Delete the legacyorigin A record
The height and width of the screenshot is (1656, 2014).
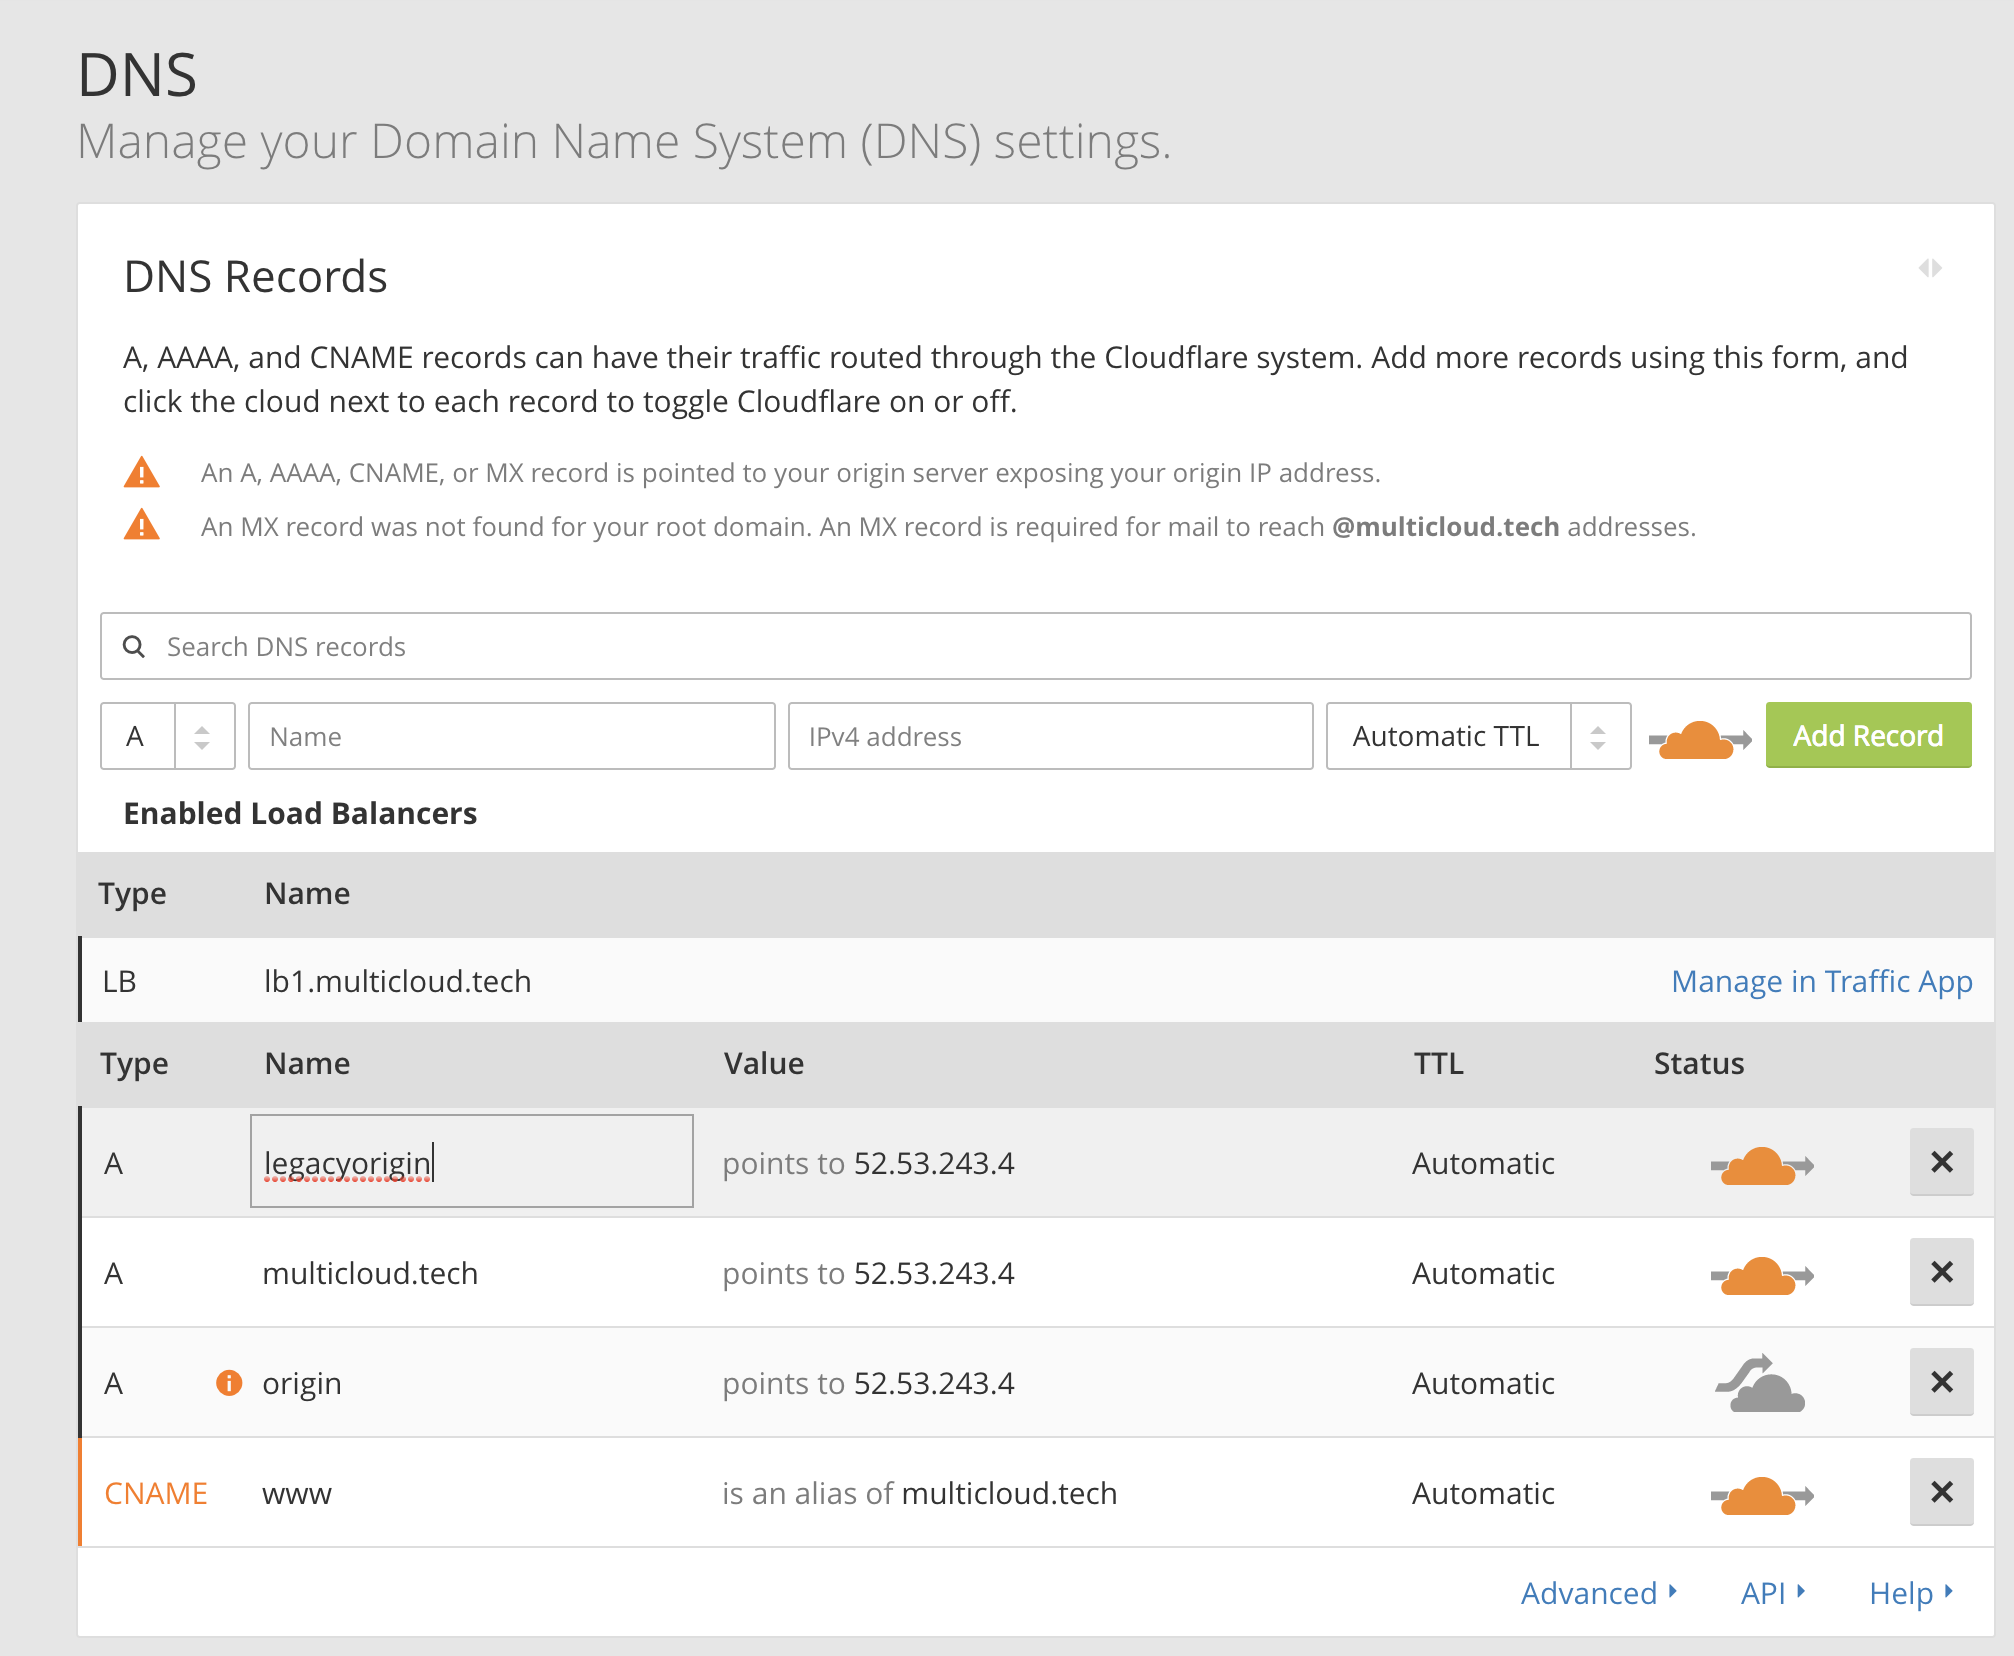tap(1941, 1162)
